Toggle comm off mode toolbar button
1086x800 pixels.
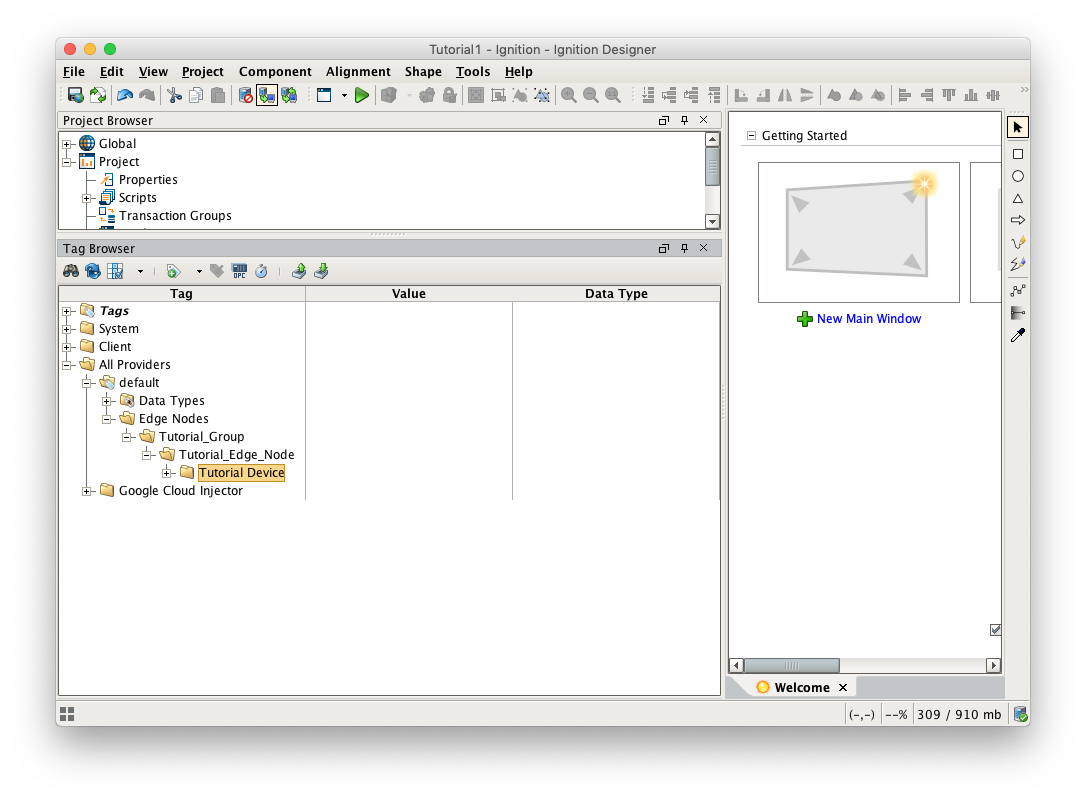(245, 95)
